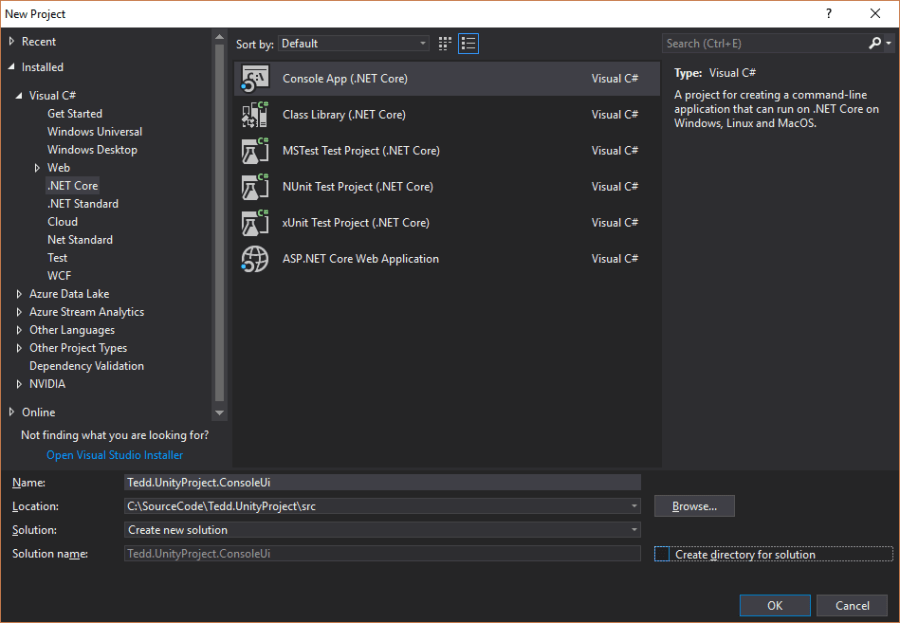Select Get Started in the tree

[x=75, y=114]
